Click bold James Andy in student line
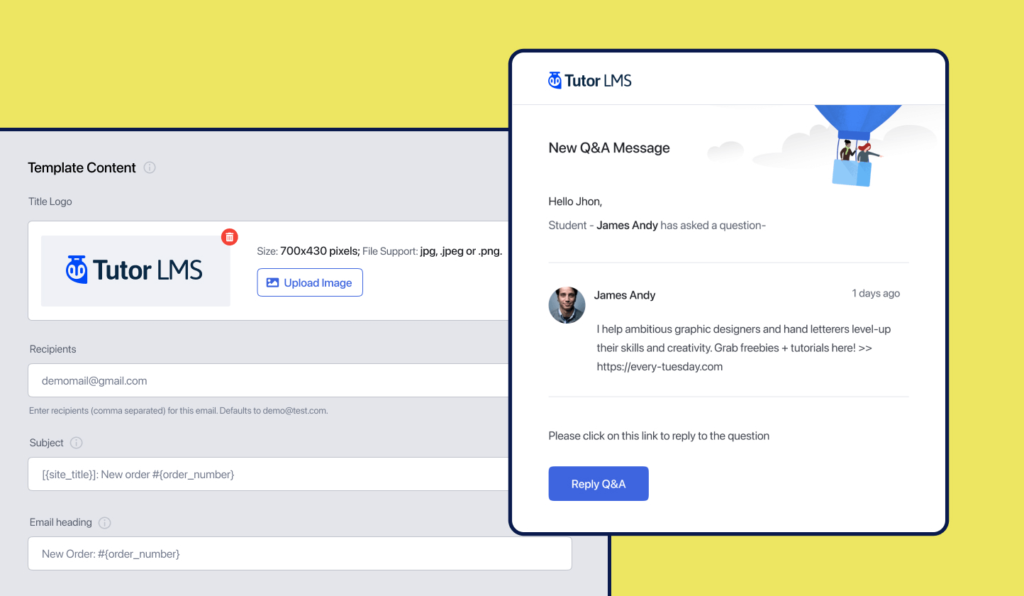This screenshot has width=1024, height=596. tap(627, 225)
